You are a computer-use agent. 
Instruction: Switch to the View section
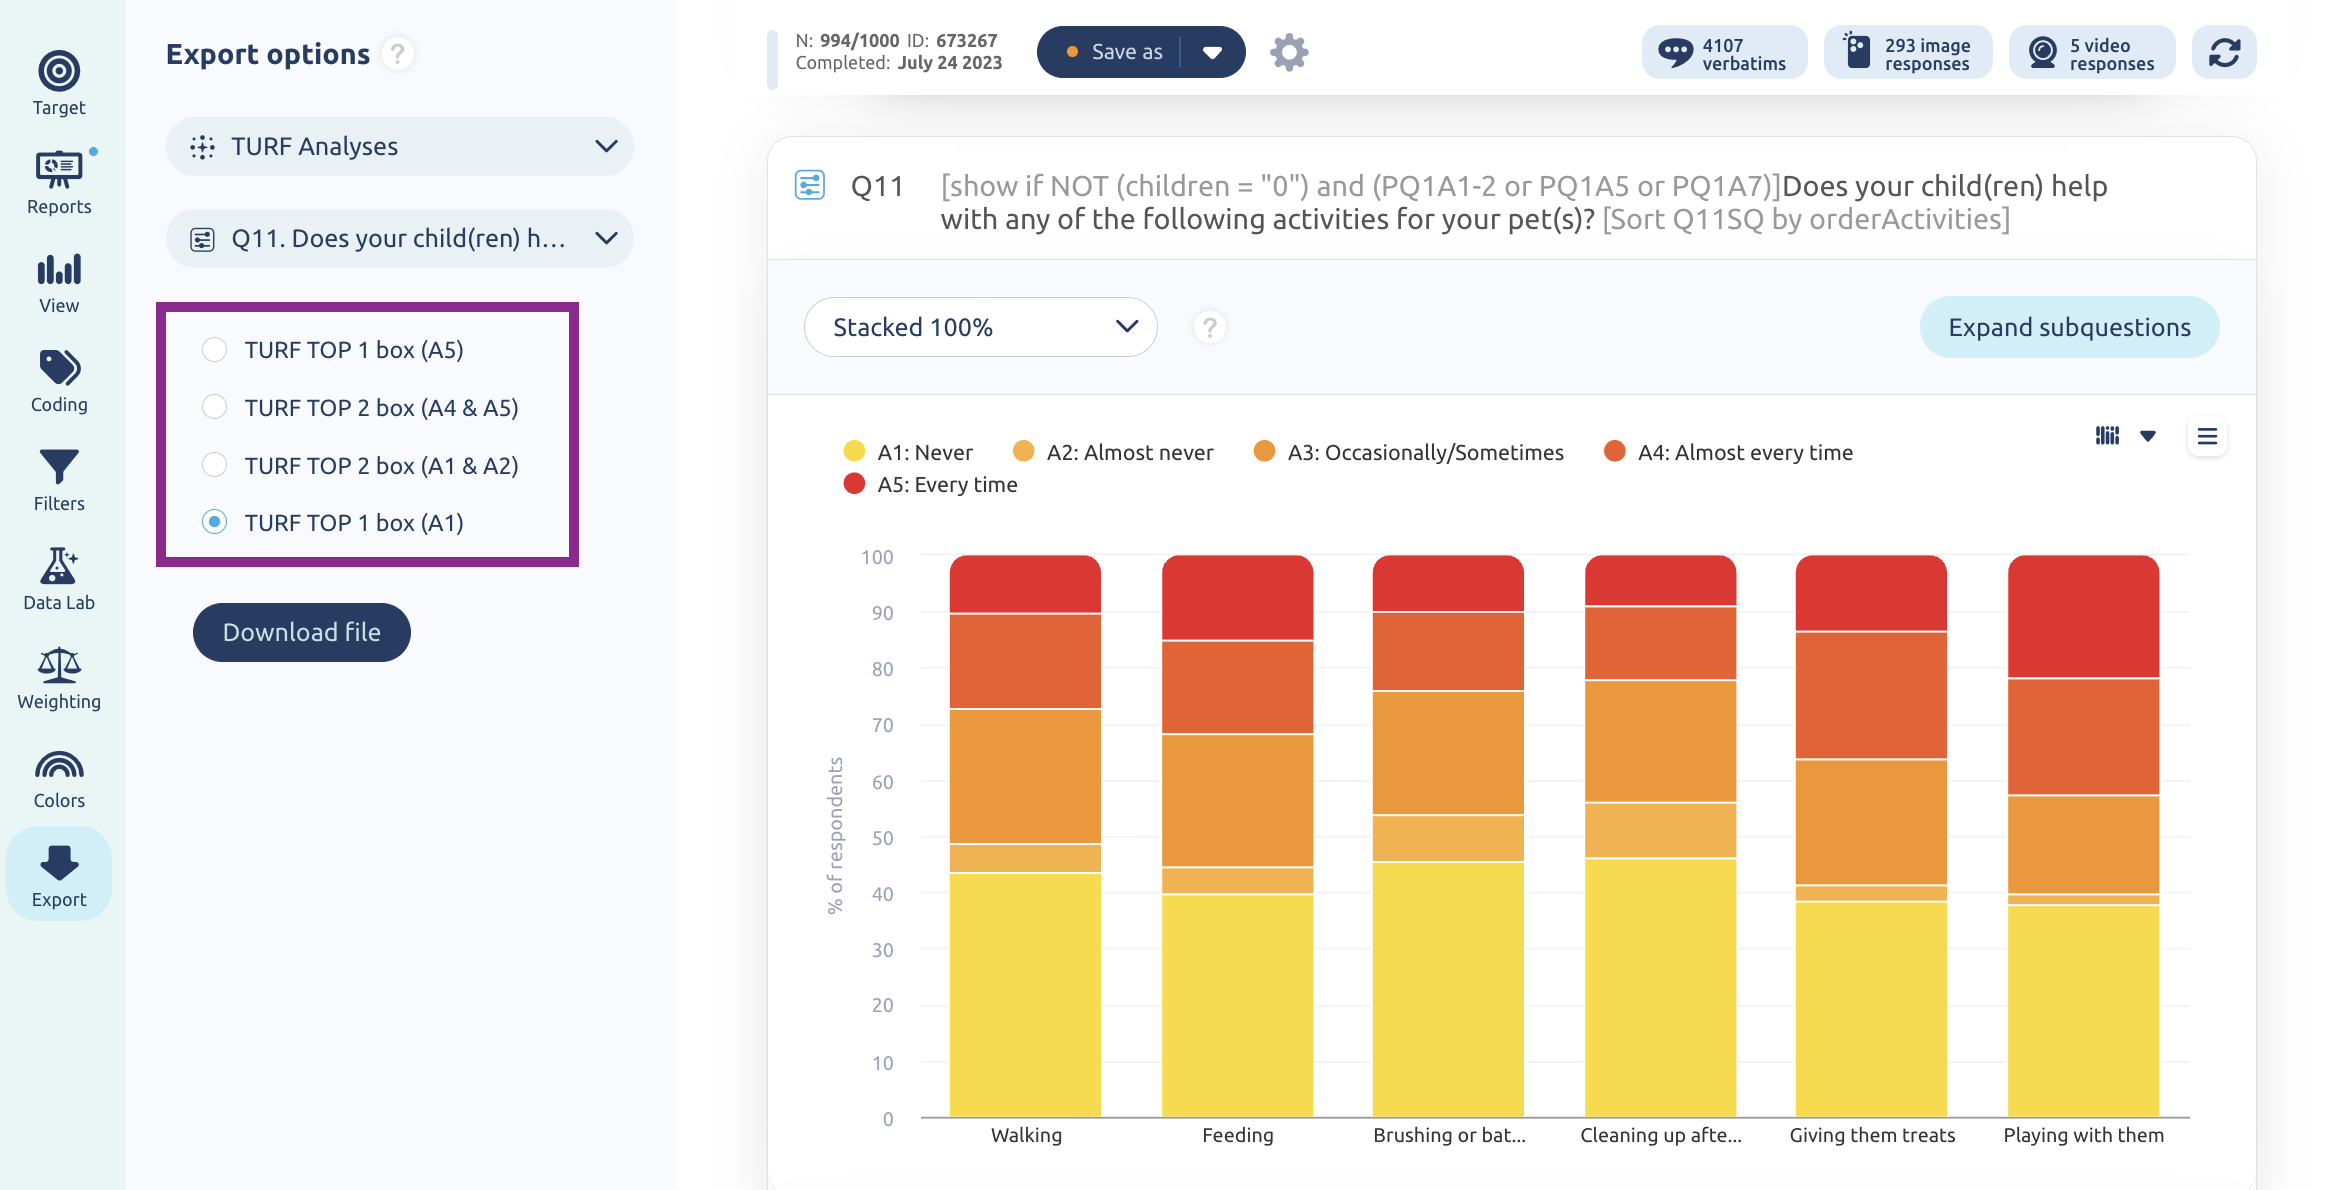59,281
